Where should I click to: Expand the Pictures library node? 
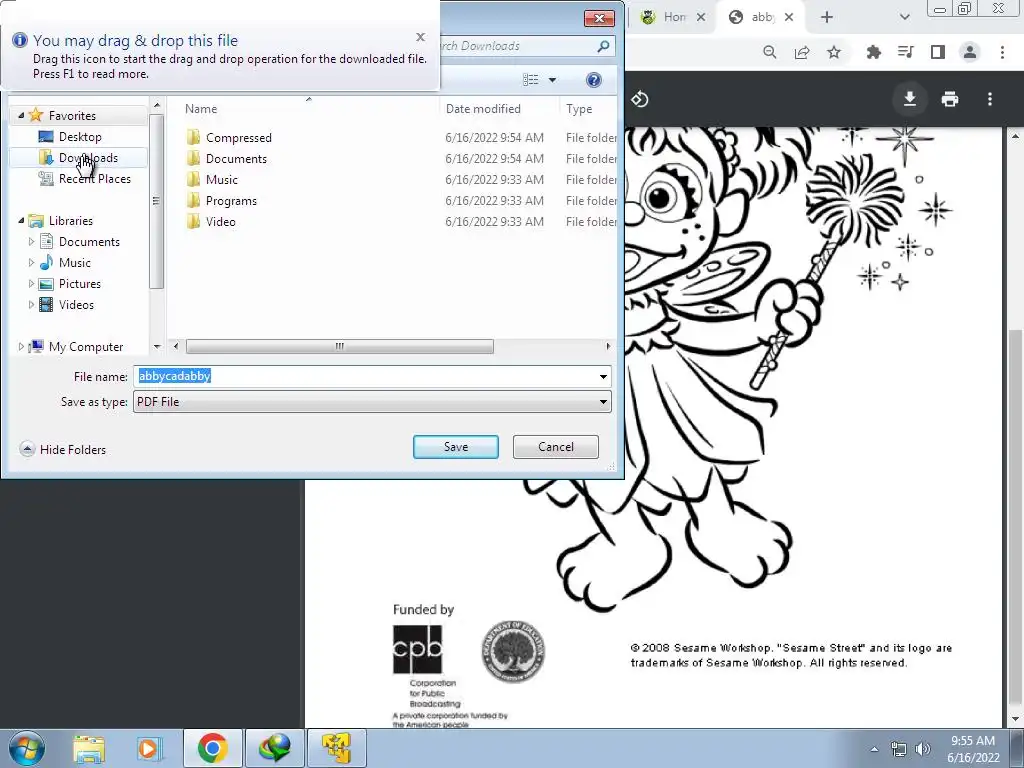coord(31,283)
